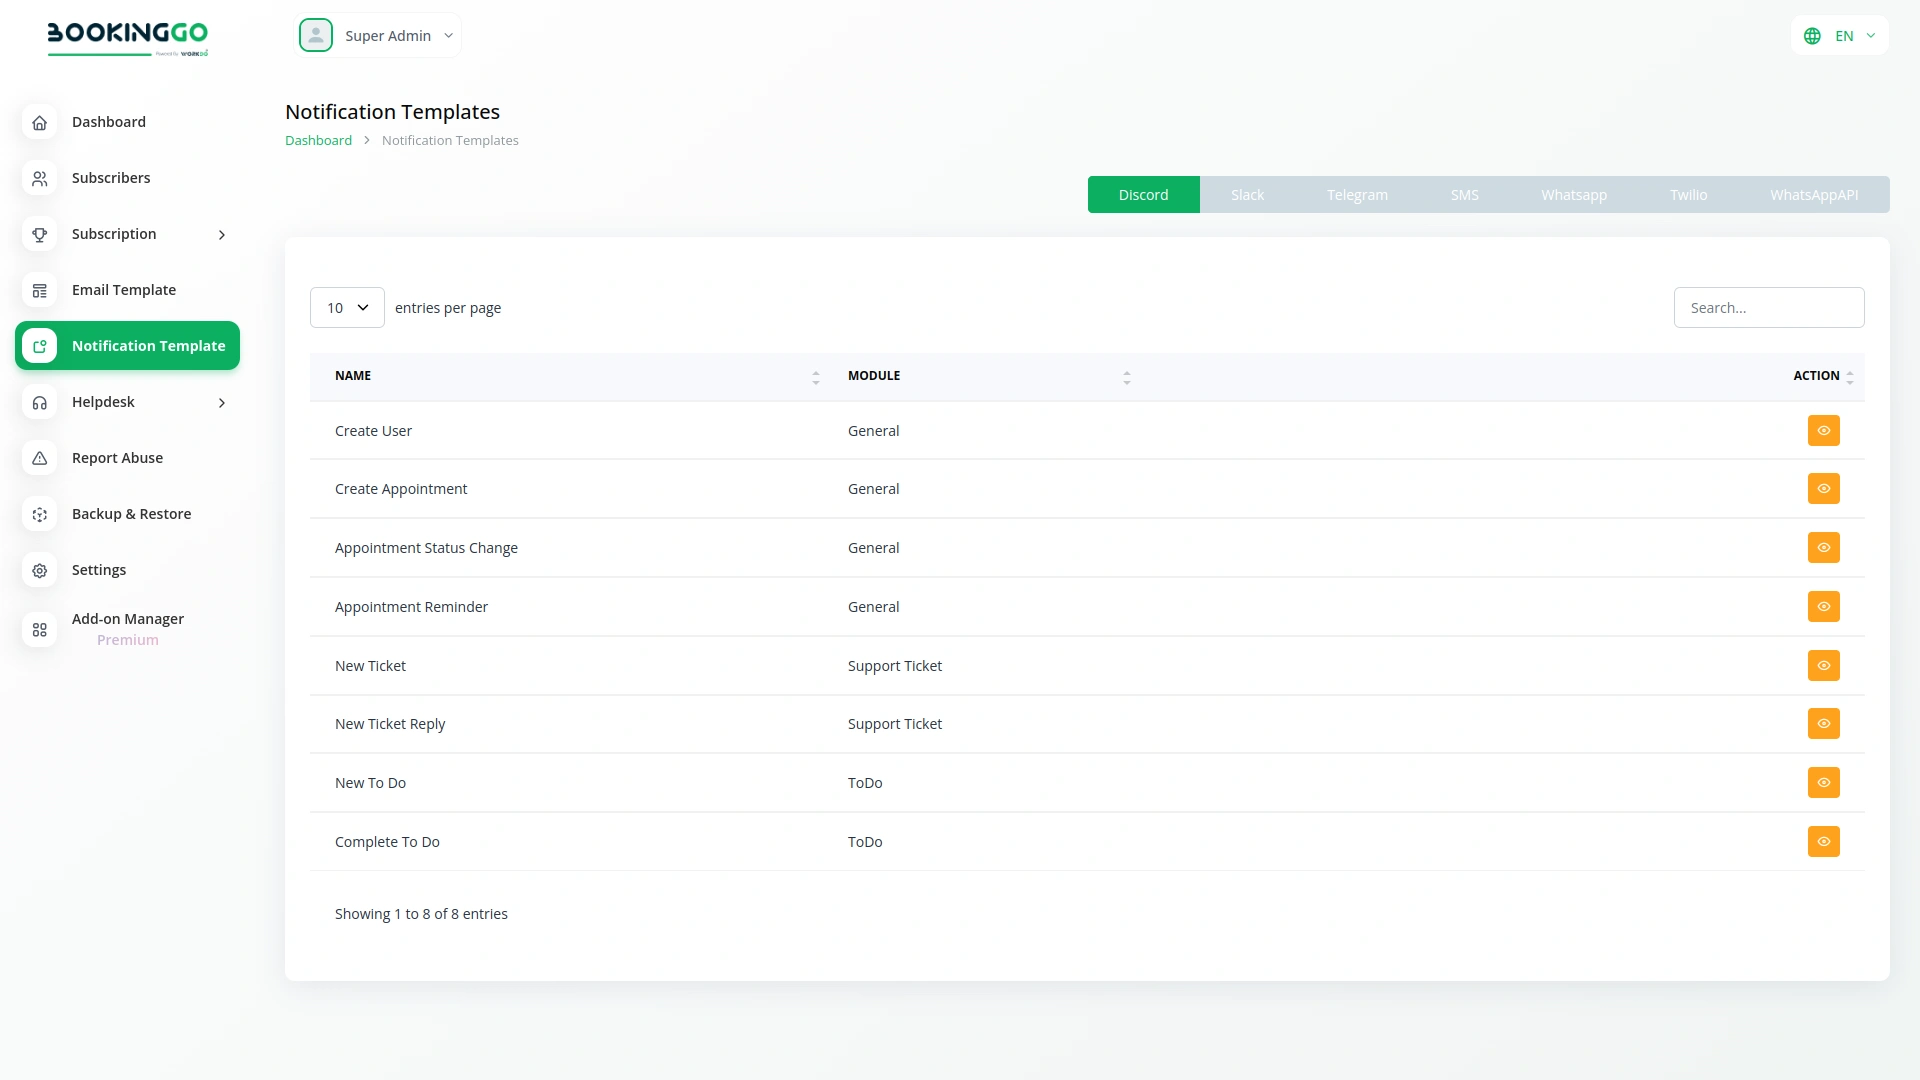Click the Helpdesk headset icon
The height and width of the screenshot is (1080, 1920).
[x=39, y=402]
